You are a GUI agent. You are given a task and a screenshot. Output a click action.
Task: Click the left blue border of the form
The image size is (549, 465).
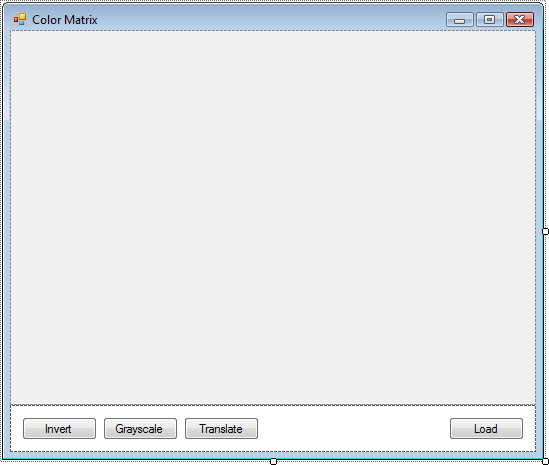click(7, 245)
